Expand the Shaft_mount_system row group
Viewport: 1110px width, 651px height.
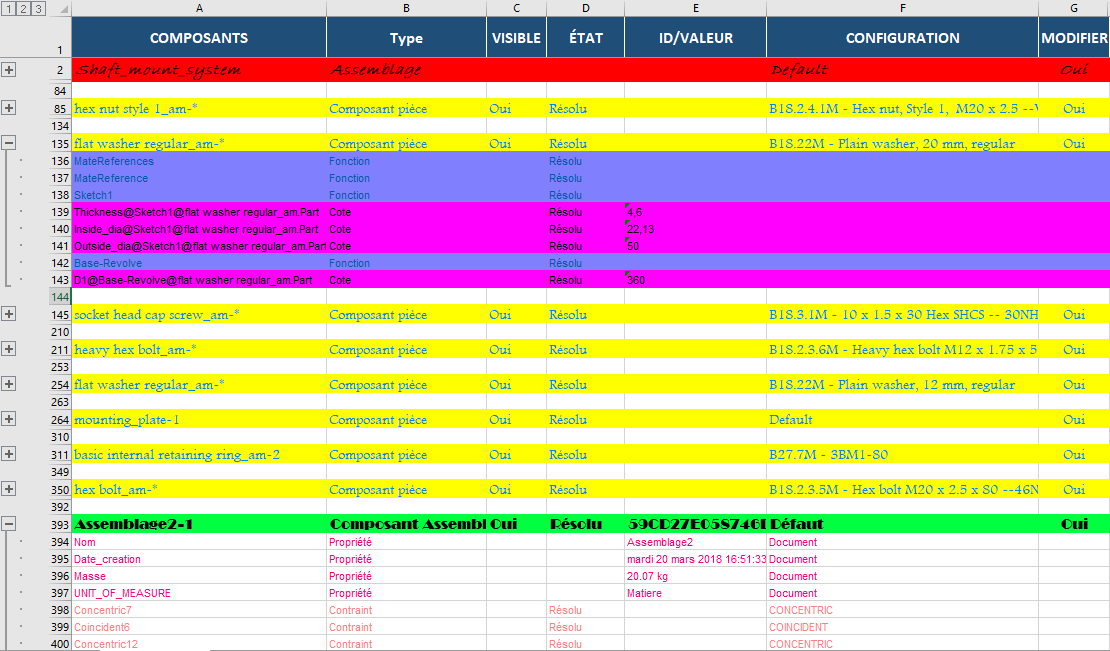click(x=9, y=70)
